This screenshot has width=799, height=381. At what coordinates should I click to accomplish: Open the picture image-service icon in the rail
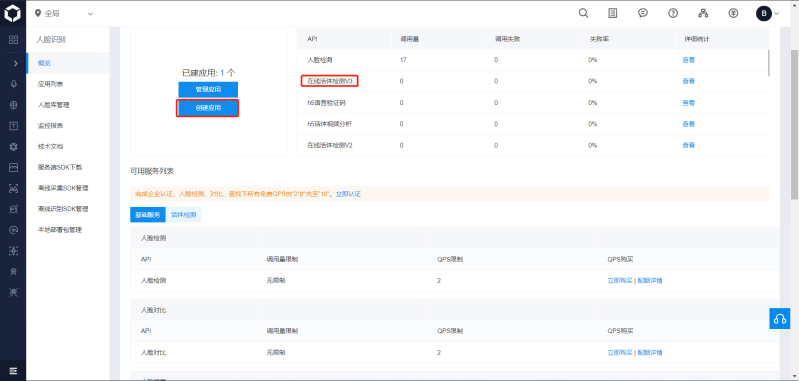pyautogui.click(x=14, y=167)
